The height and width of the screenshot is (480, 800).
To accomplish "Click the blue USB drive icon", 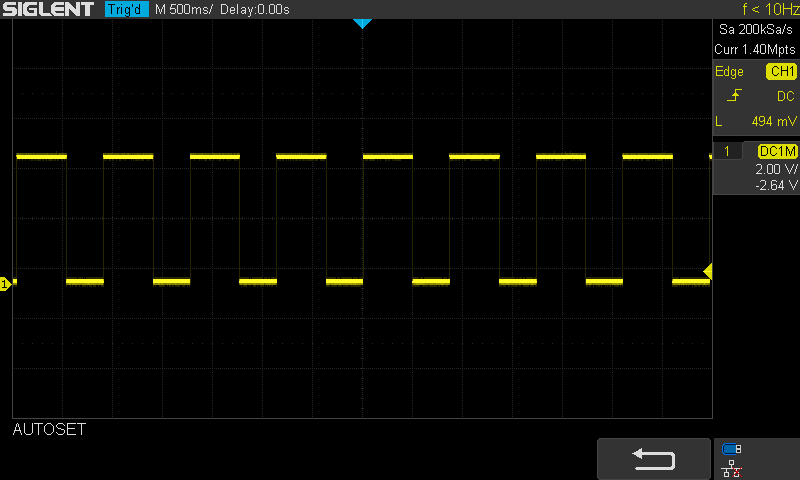I will pos(731,449).
